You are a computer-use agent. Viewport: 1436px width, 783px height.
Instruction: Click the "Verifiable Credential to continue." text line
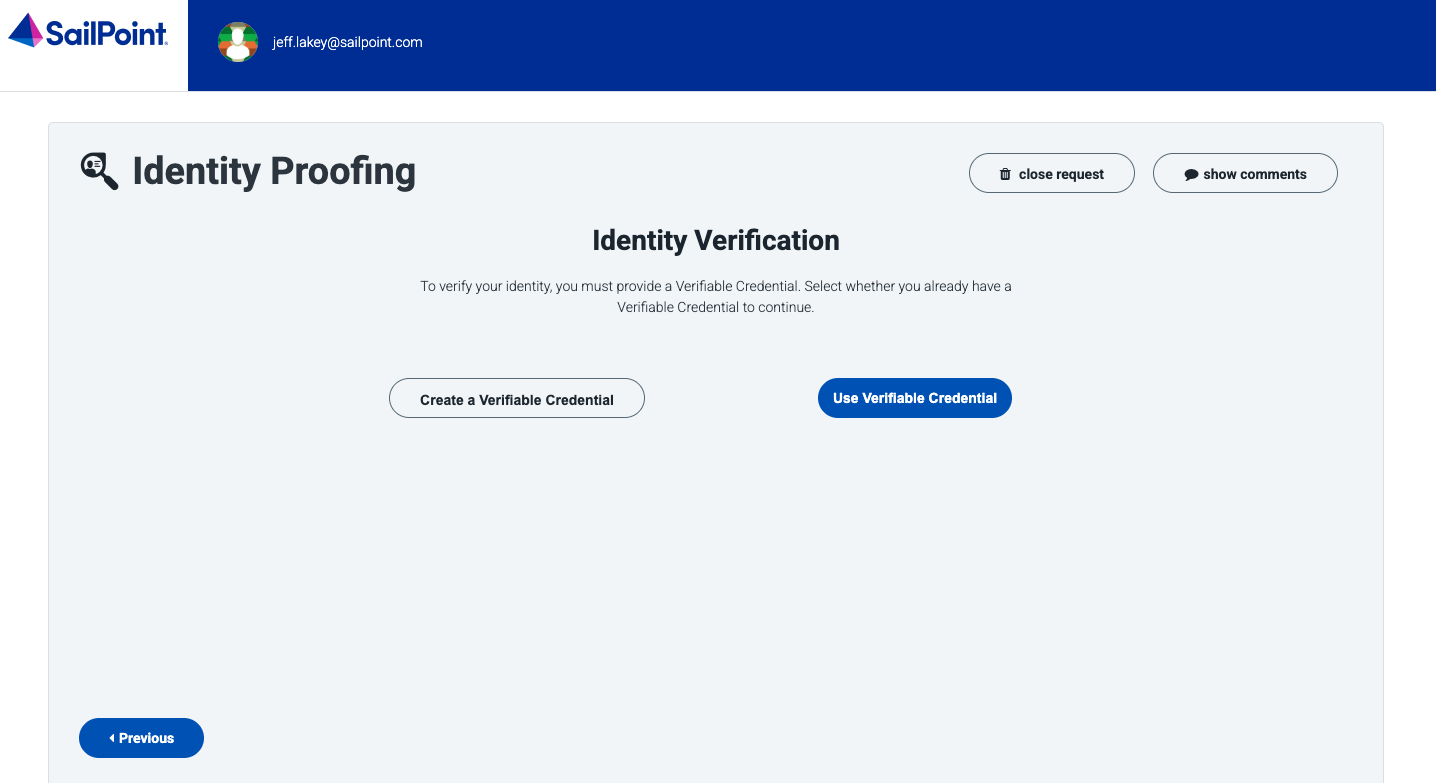point(715,307)
